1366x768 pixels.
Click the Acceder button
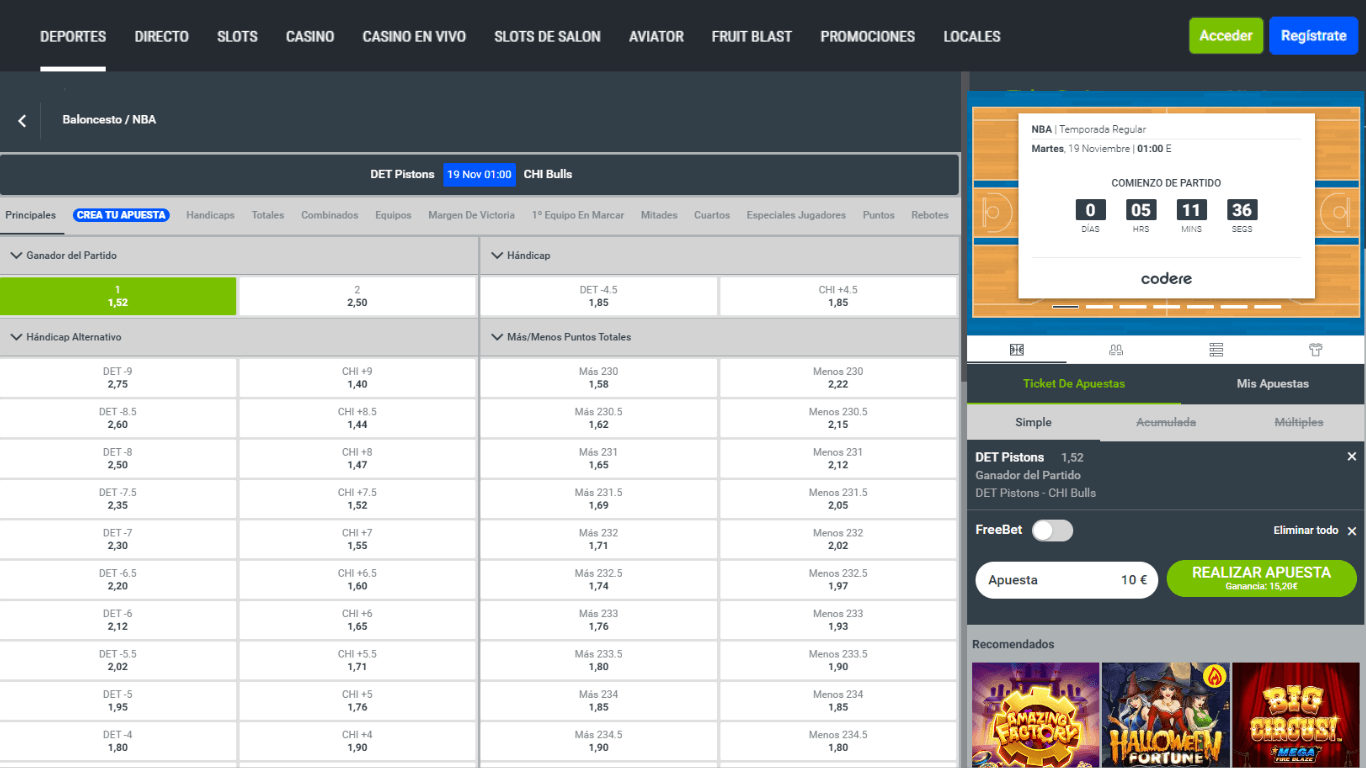click(x=1226, y=36)
